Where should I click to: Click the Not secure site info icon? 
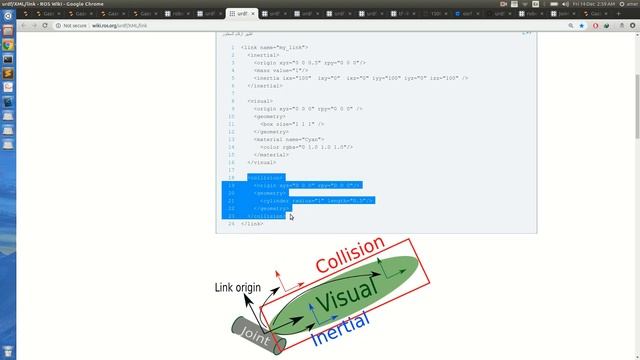(x=58, y=25)
